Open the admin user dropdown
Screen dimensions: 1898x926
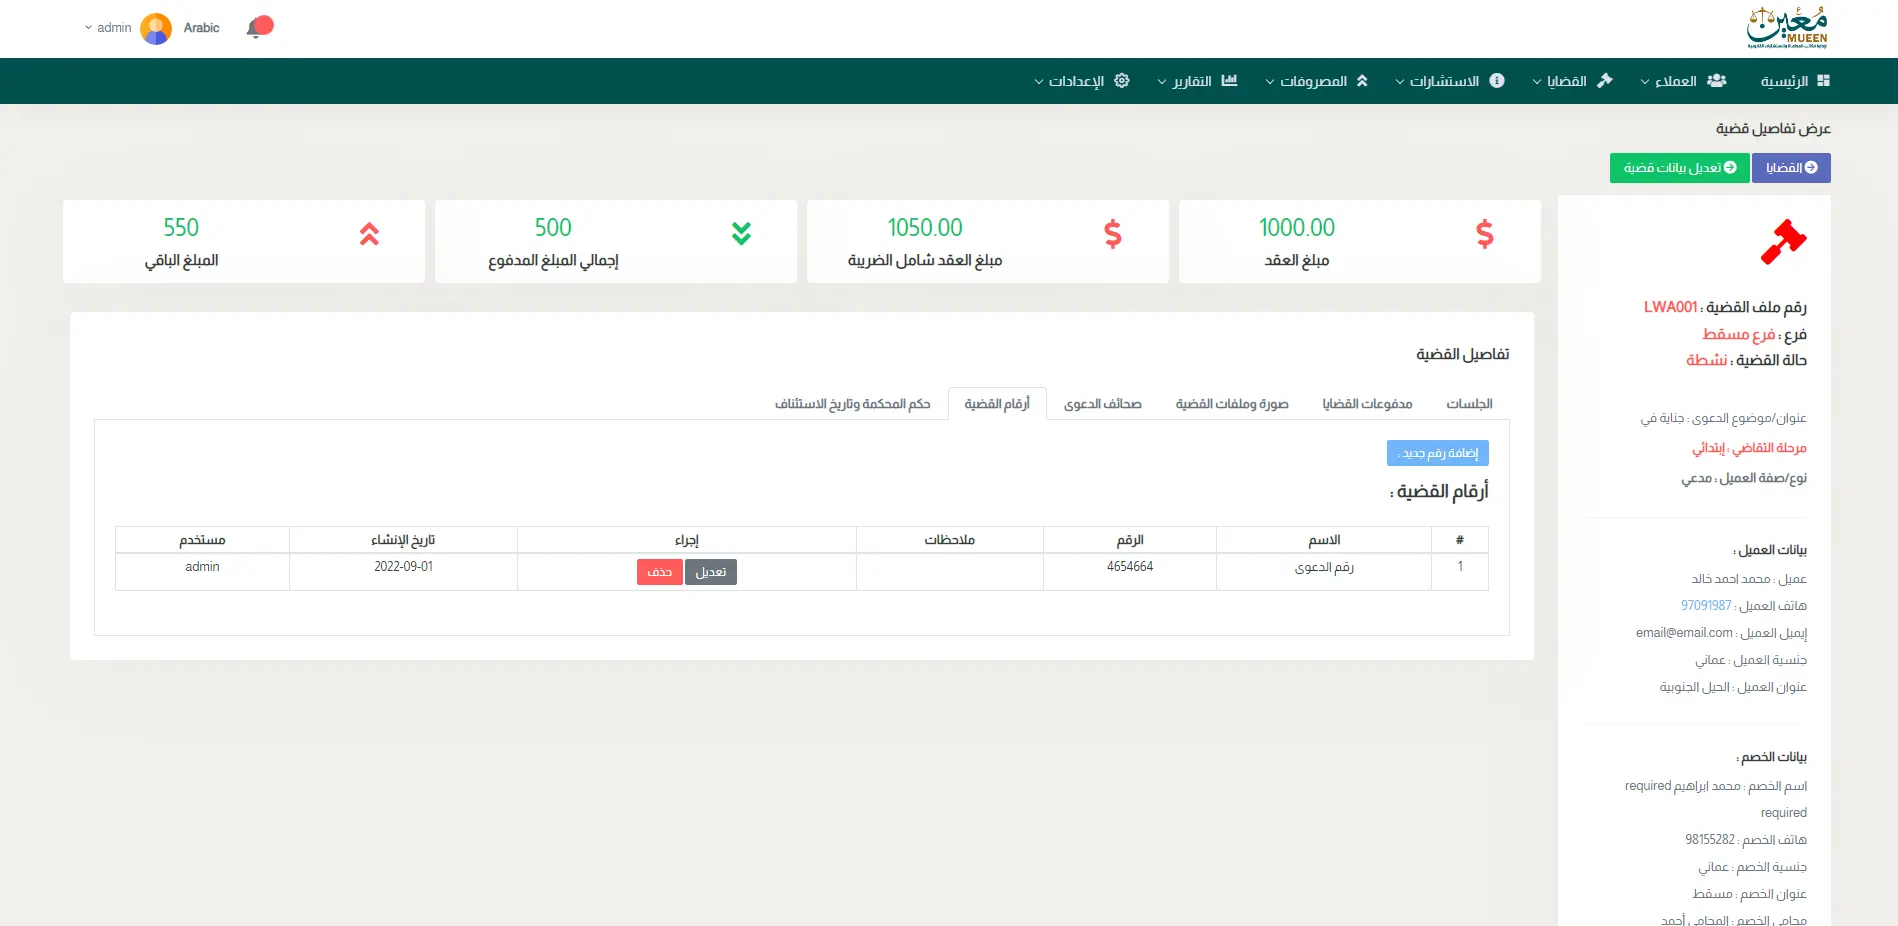pos(108,28)
